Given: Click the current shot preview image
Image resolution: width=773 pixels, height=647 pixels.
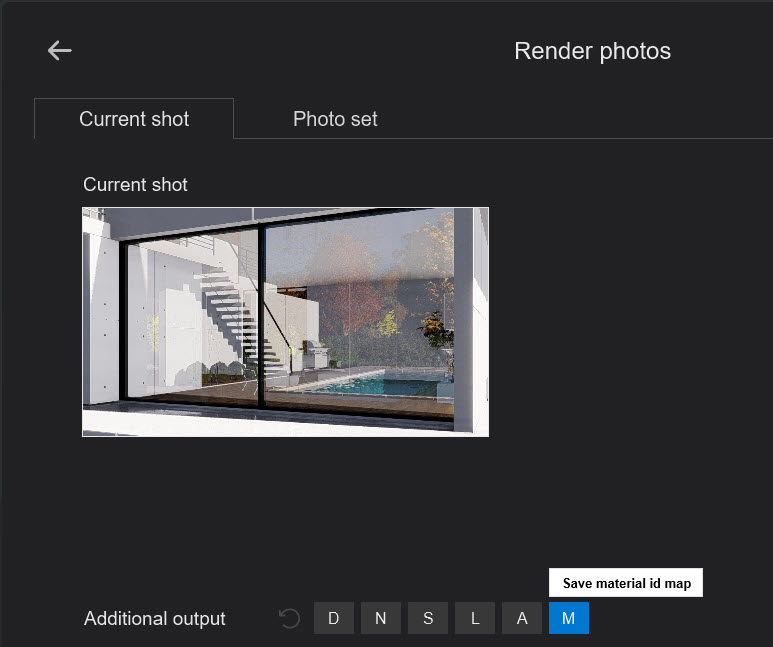Looking at the screenshot, I should [x=285, y=321].
